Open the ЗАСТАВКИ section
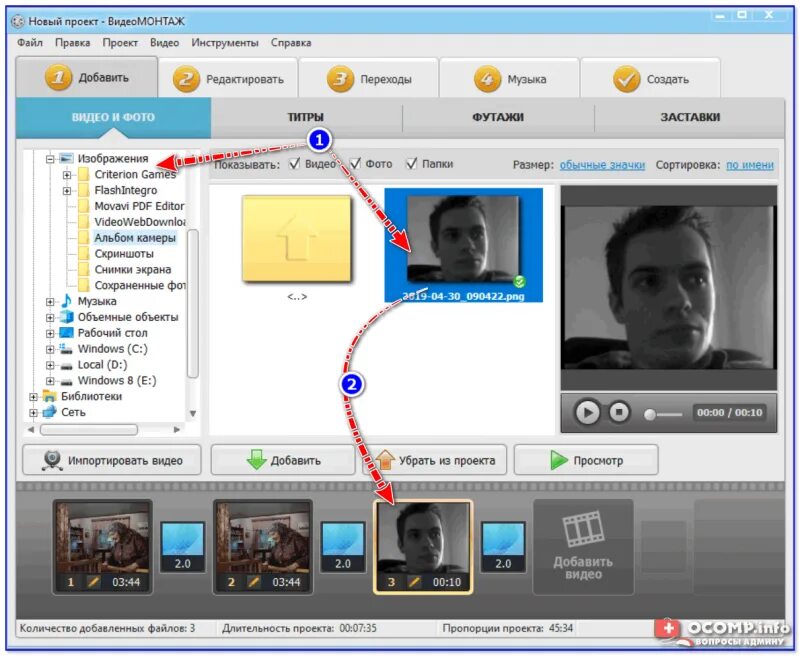The width and height of the screenshot is (800, 656). [690, 117]
